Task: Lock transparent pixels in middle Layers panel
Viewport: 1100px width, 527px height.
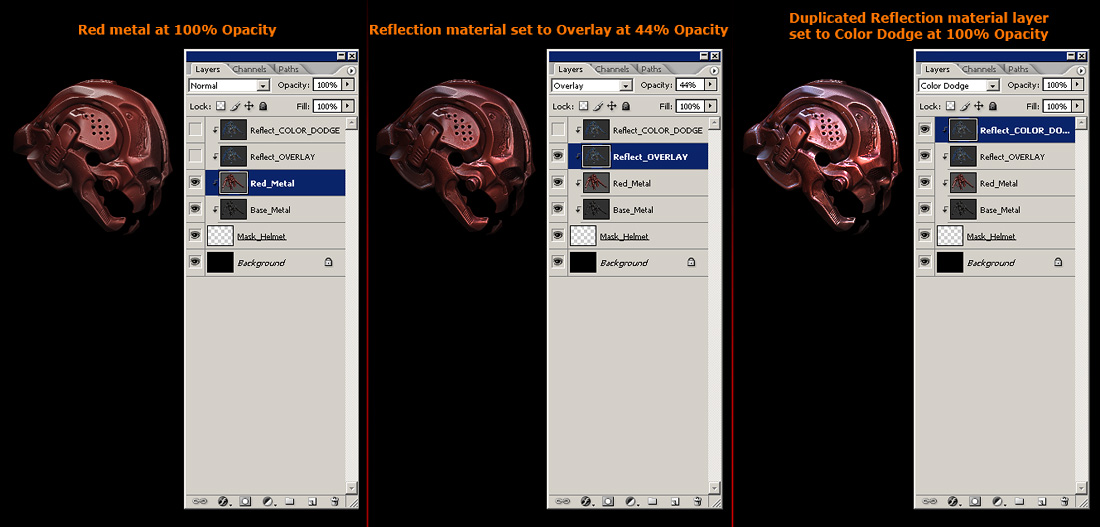Action: 584,106
